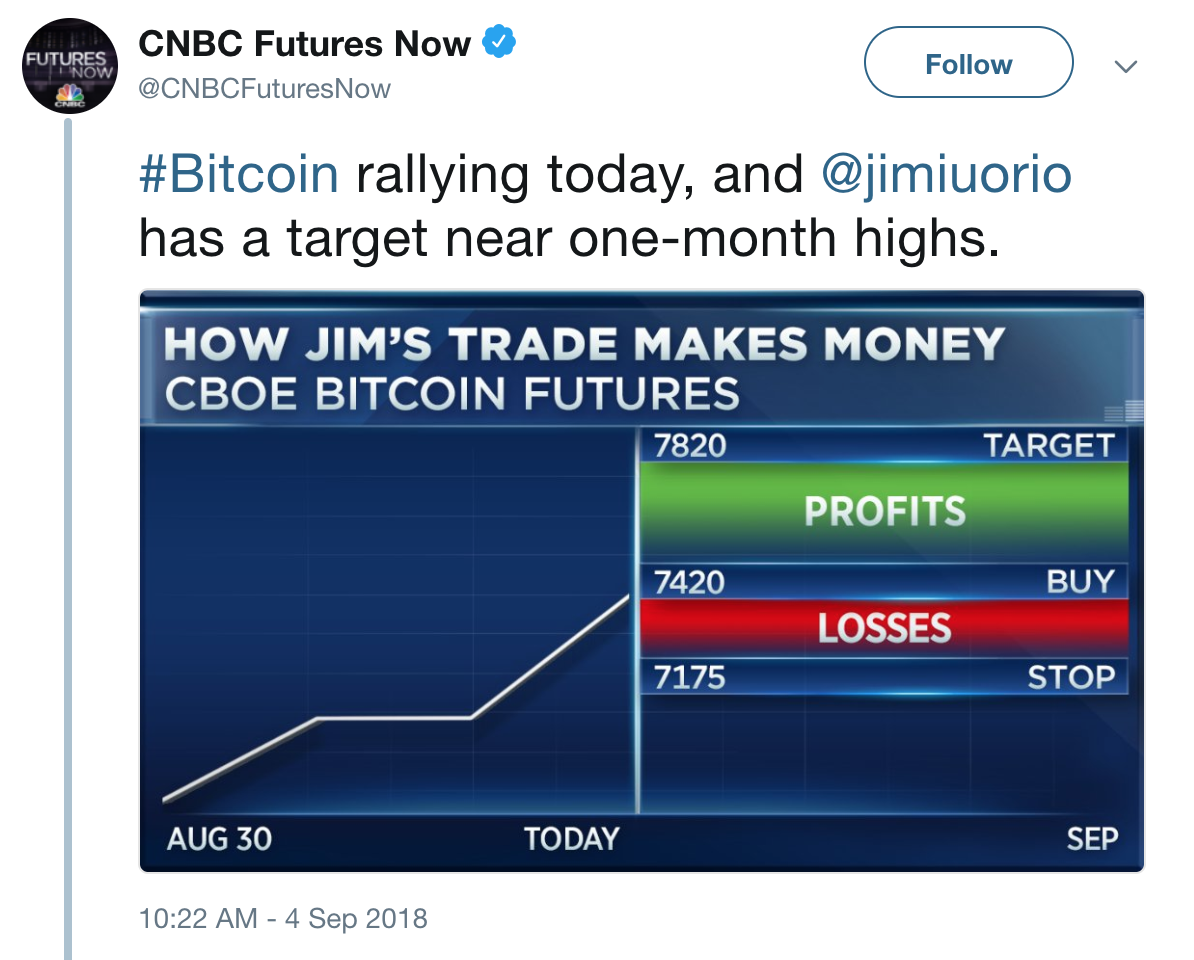Click the SEP label on chart axis
The width and height of the screenshot is (1194, 960).
1092,839
